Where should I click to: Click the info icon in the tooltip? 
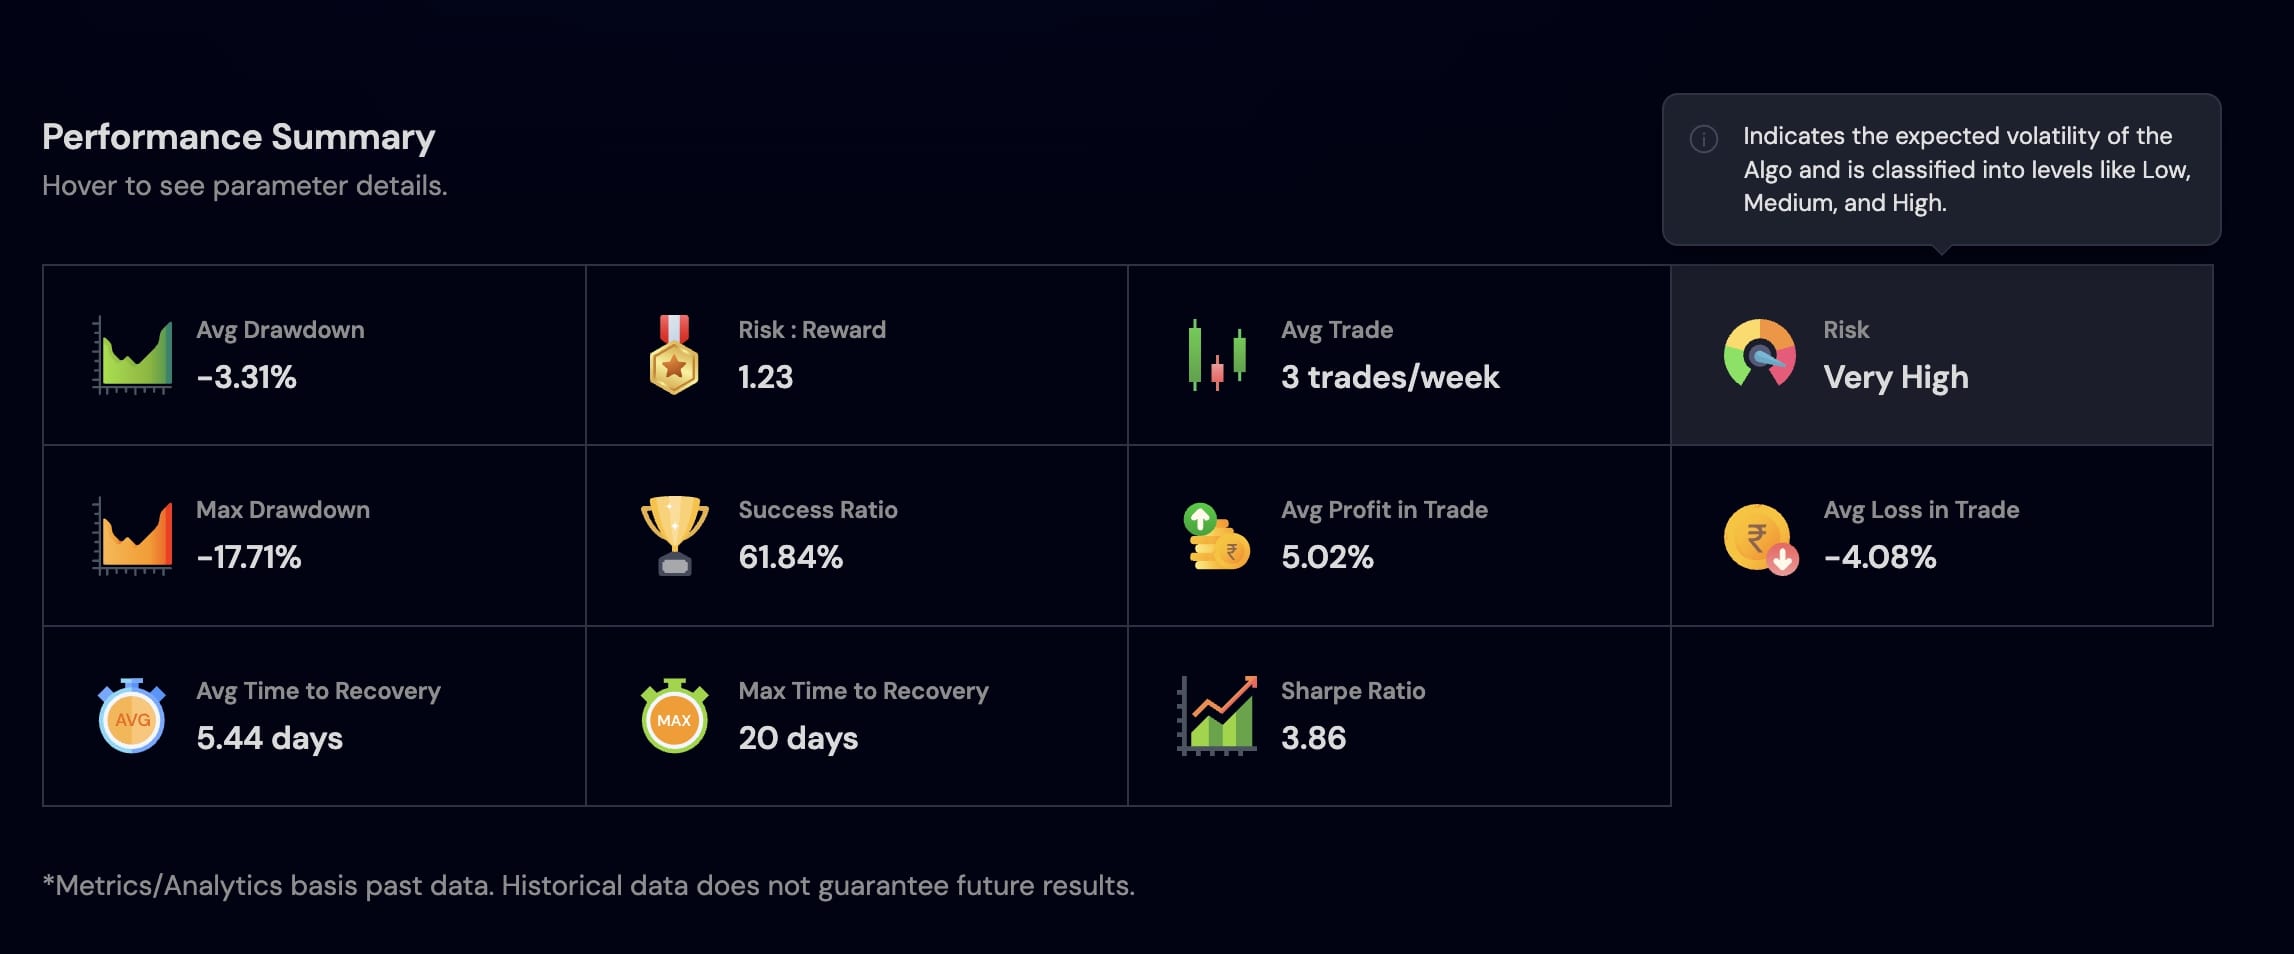click(x=1703, y=139)
